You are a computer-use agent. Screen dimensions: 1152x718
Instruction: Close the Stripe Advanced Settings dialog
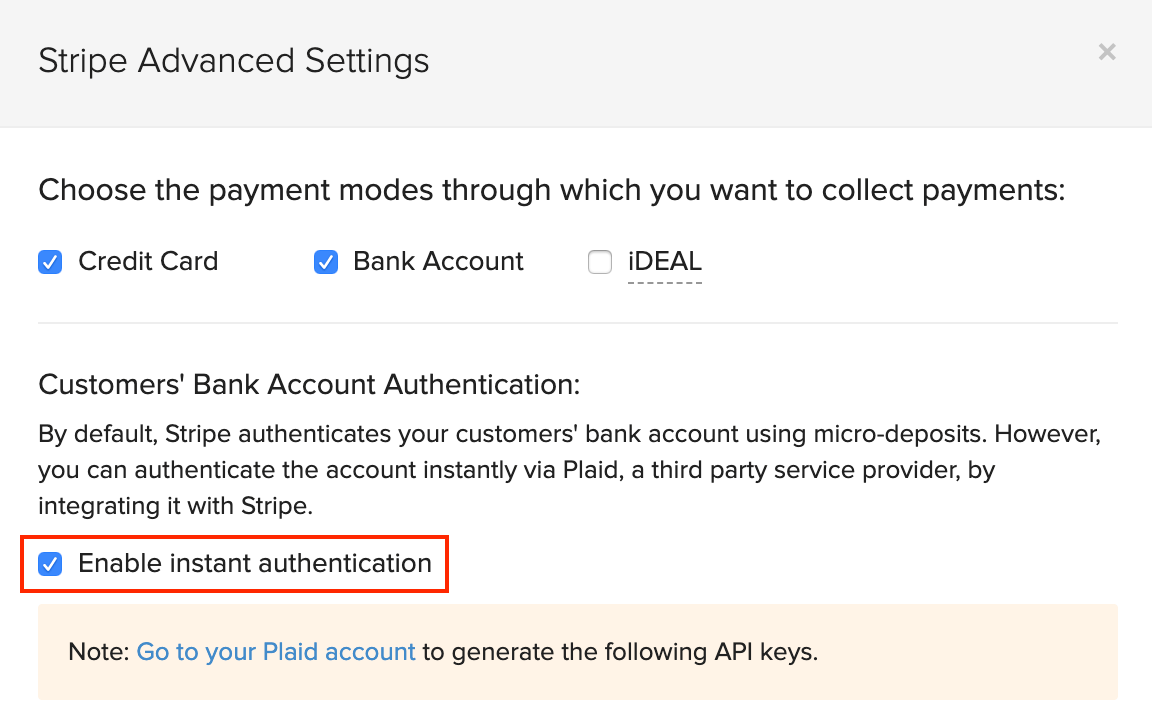1107,52
